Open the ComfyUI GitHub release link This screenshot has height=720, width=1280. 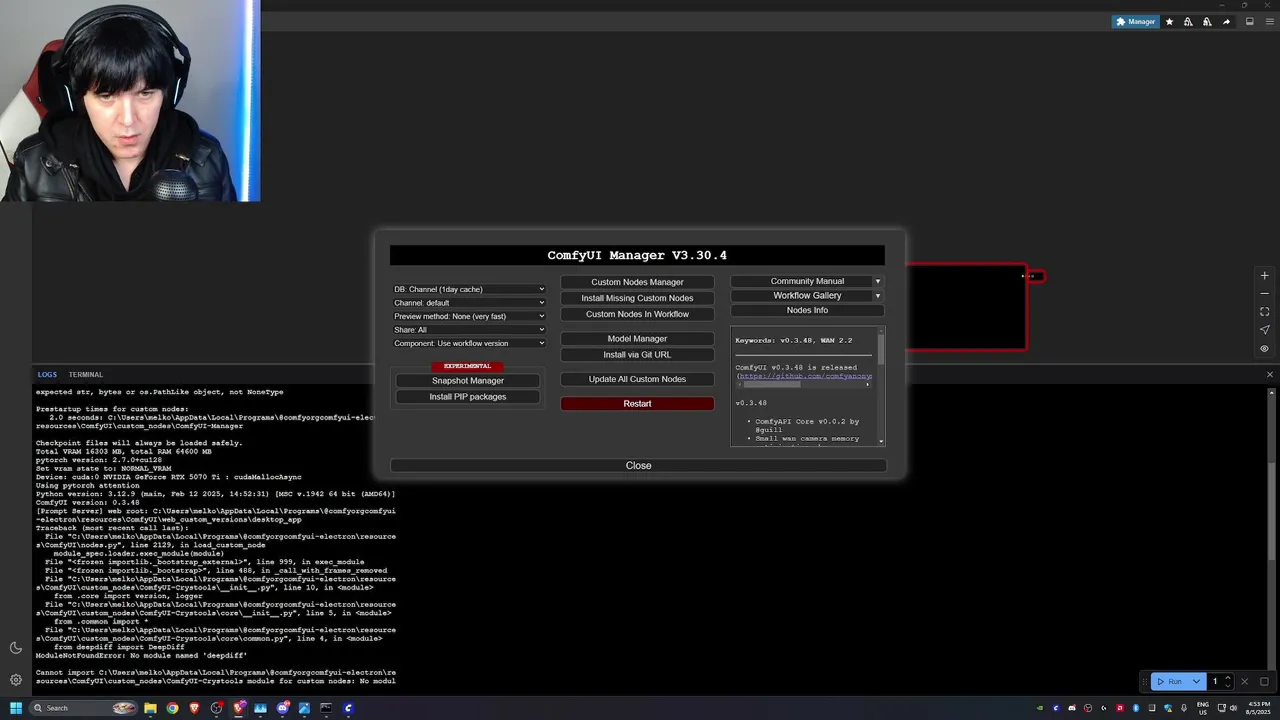pos(806,376)
